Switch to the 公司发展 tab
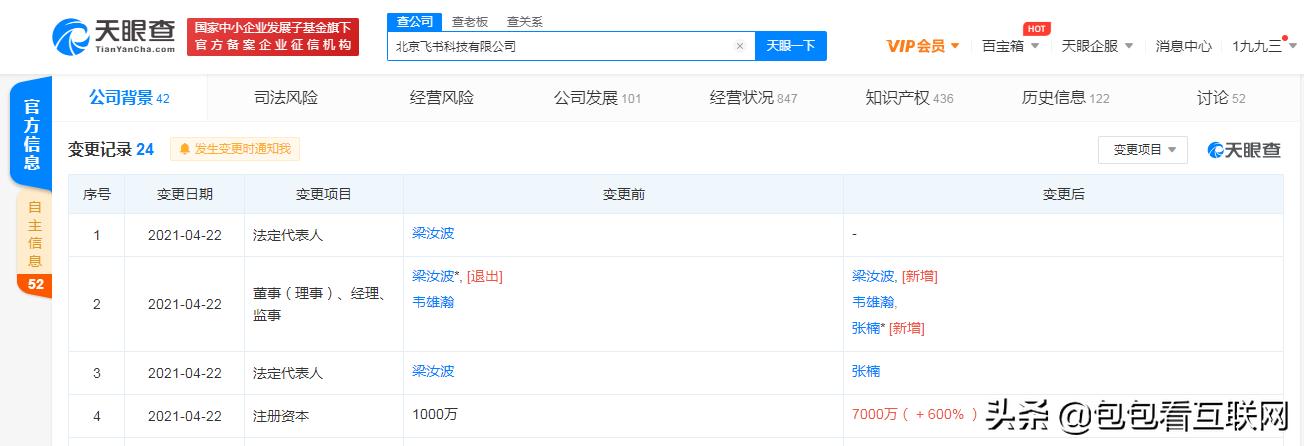Viewport: 1304px width, 446px height. tap(597, 98)
